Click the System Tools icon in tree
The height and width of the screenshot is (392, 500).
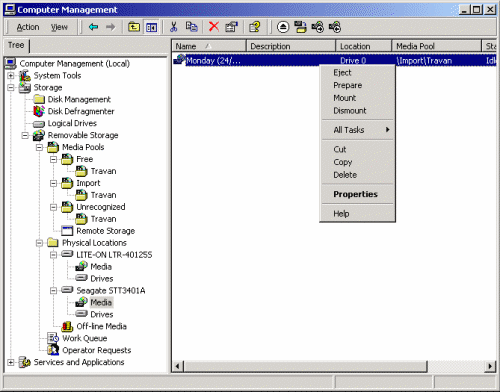(25, 76)
